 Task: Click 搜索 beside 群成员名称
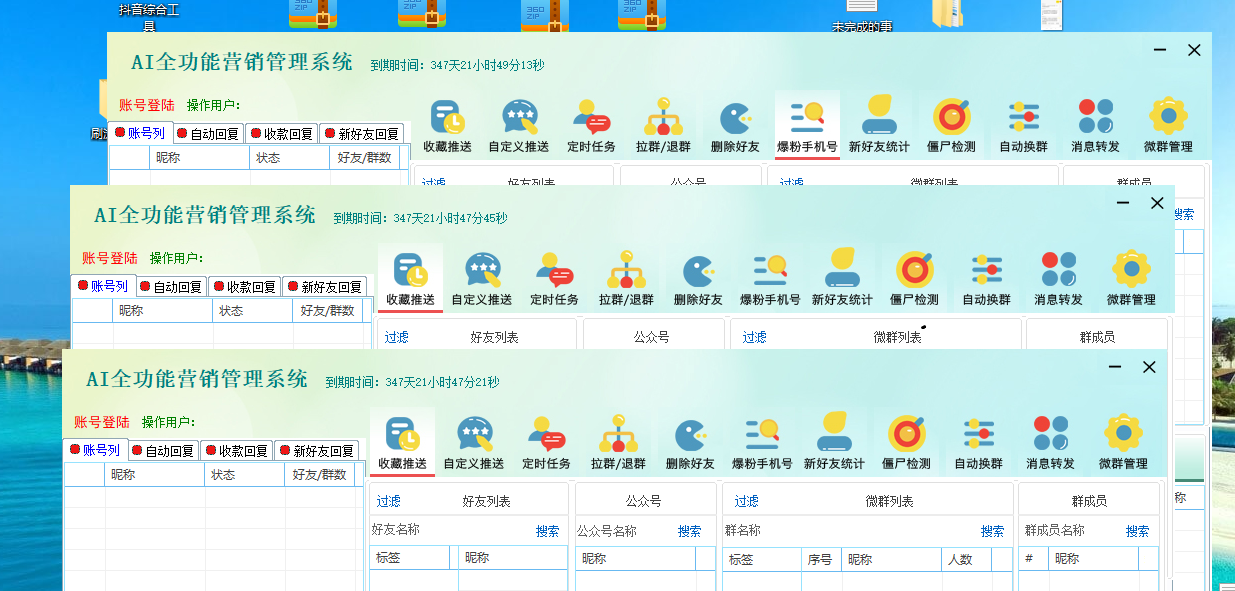tap(1137, 531)
